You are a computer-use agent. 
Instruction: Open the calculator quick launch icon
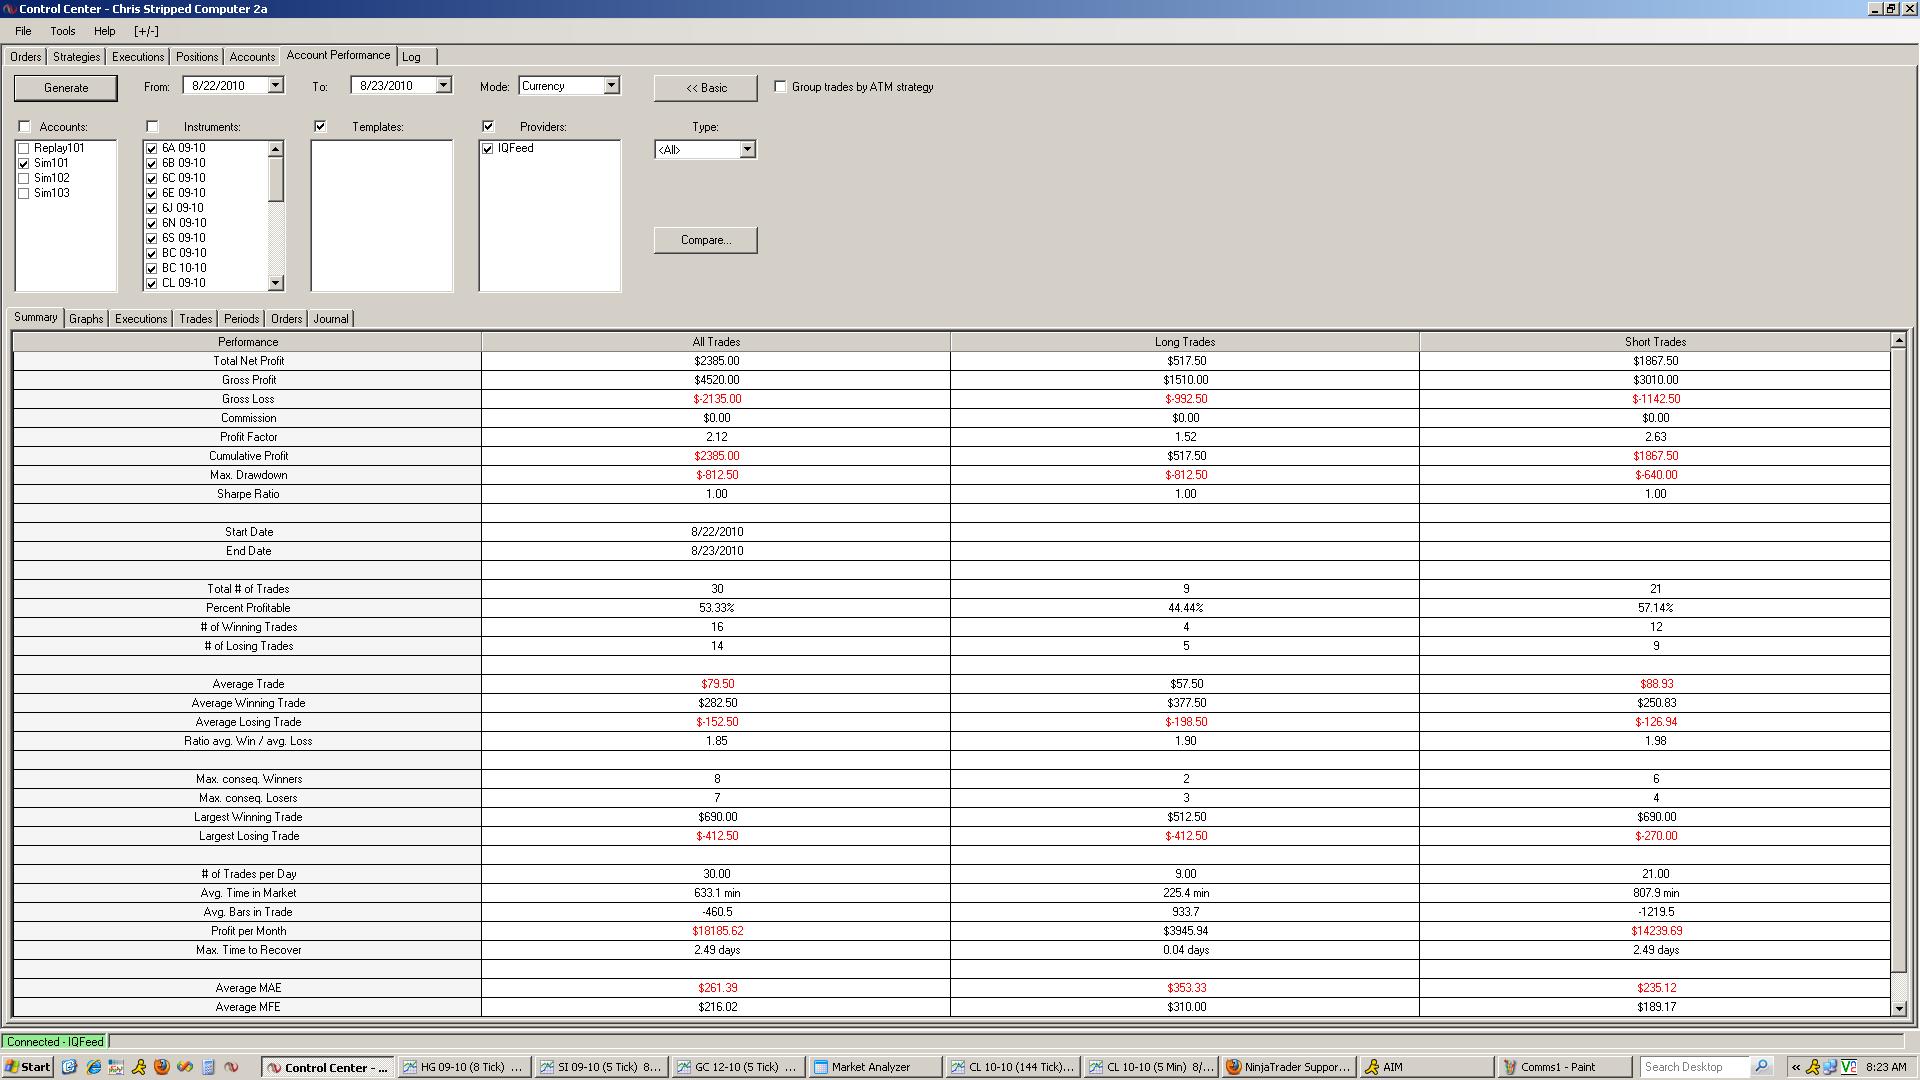[208, 1067]
